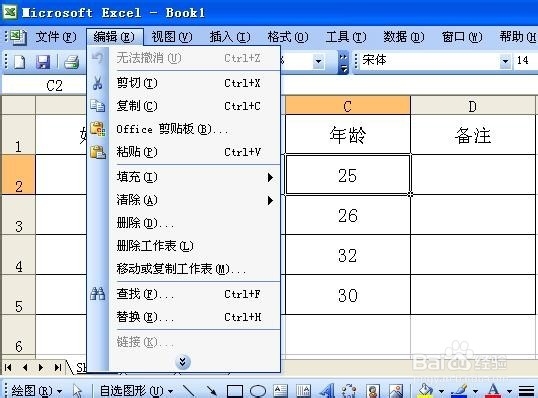The width and height of the screenshot is (538, 398).
Task: Click the Fill Color paint bucket
Action: point(426,390)
